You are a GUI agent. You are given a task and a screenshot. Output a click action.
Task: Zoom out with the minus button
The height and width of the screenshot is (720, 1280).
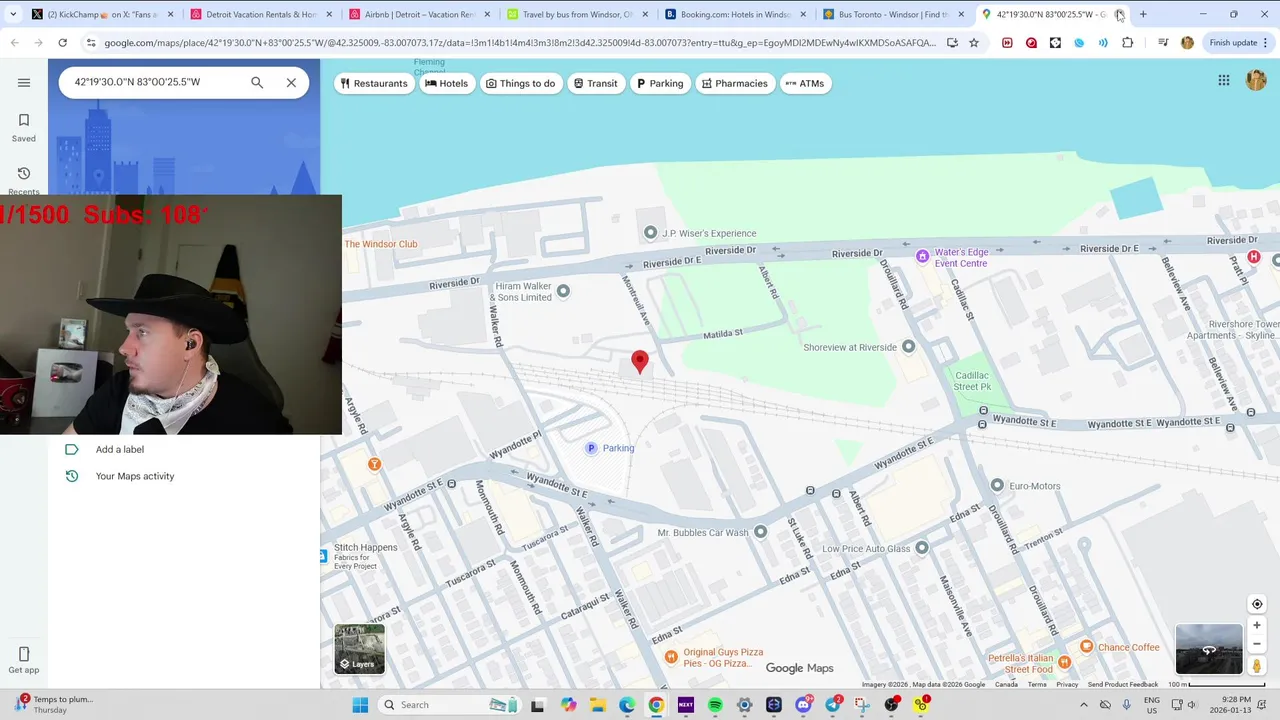click(x=1257, y=644)
